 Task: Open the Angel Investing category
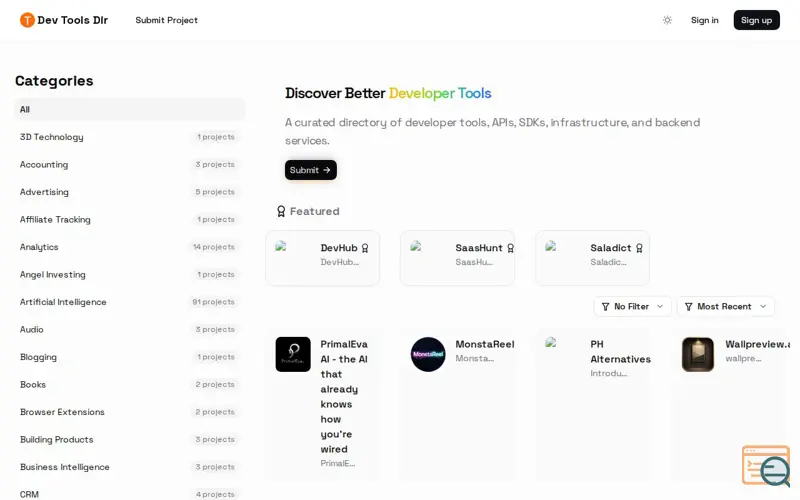130,274
